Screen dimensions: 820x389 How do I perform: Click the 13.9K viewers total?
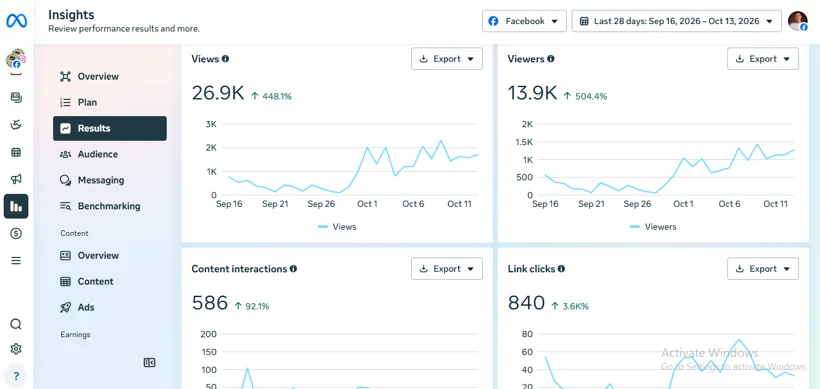(x=532, y=93)
